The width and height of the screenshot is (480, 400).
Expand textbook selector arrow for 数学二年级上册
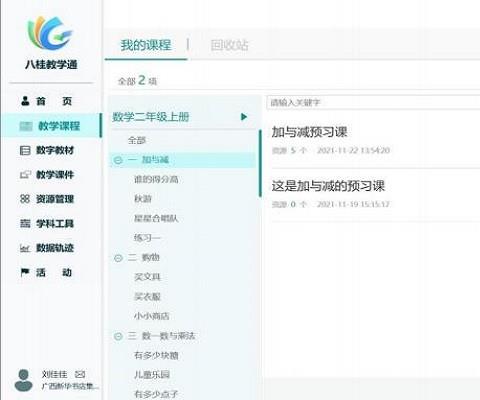point(244,117)
